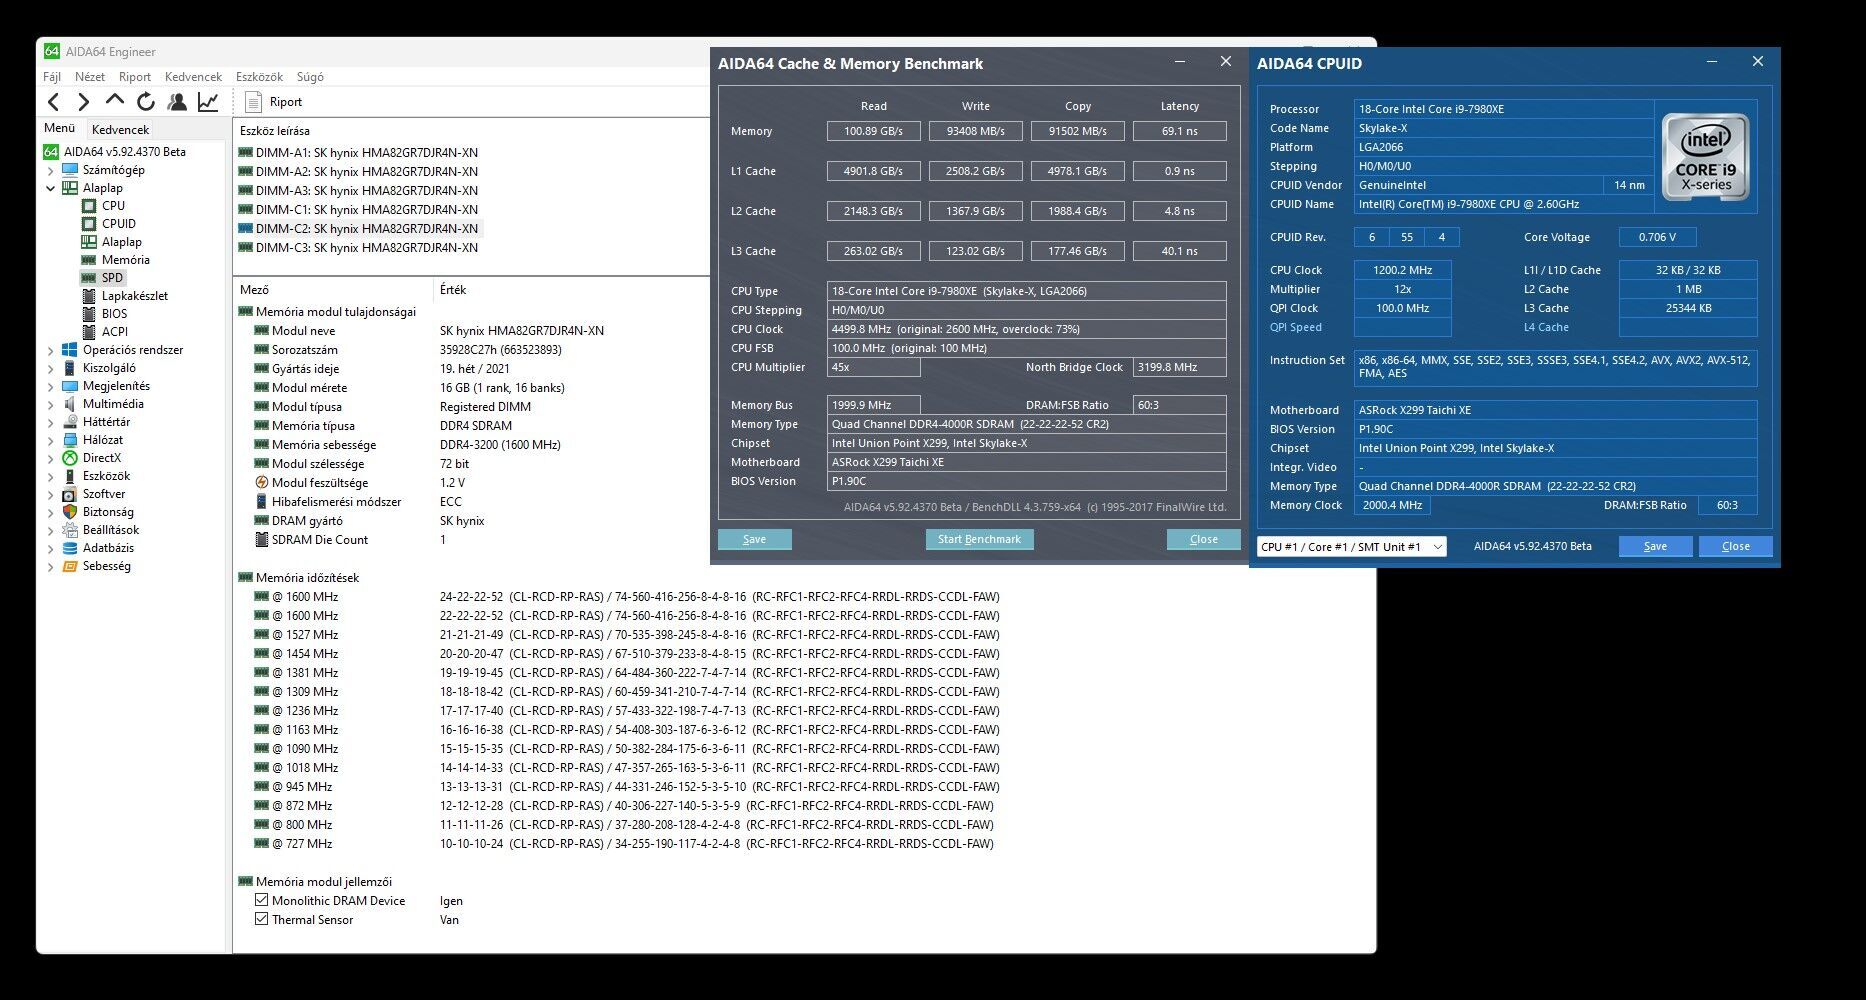Click the Memory Read value 100.89 GB/s

874,131
